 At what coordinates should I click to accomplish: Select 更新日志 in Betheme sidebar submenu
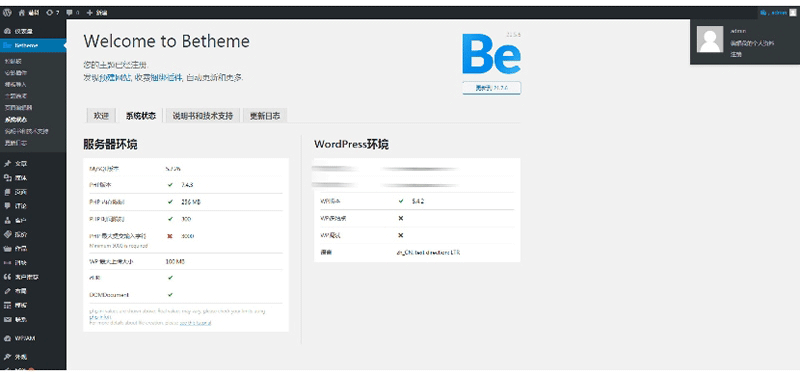(15, 143)
